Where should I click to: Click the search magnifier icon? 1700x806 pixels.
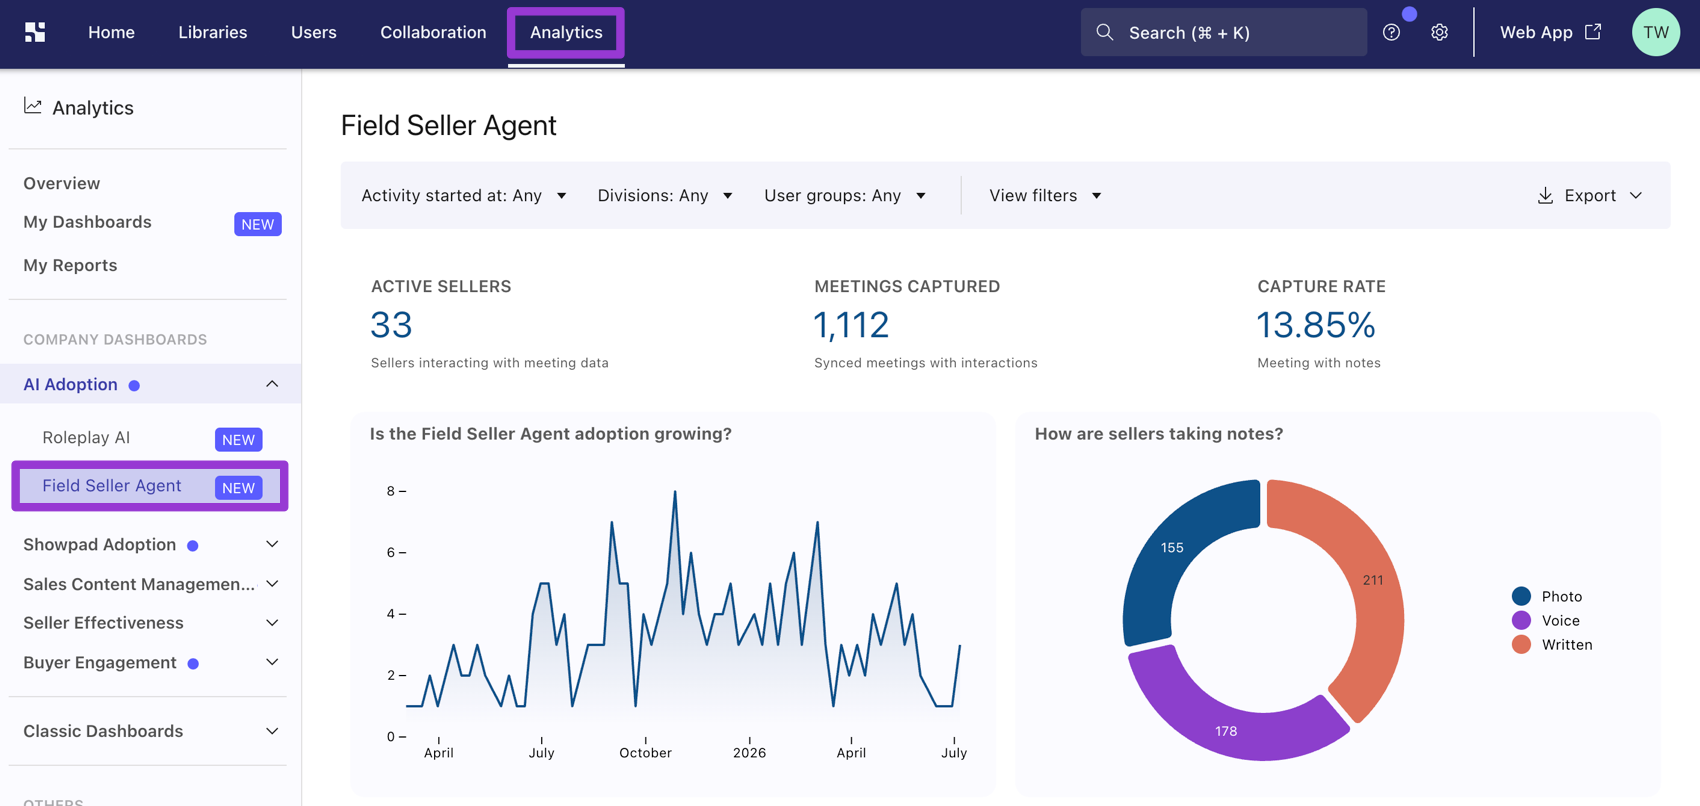[x=1104, y=32]
